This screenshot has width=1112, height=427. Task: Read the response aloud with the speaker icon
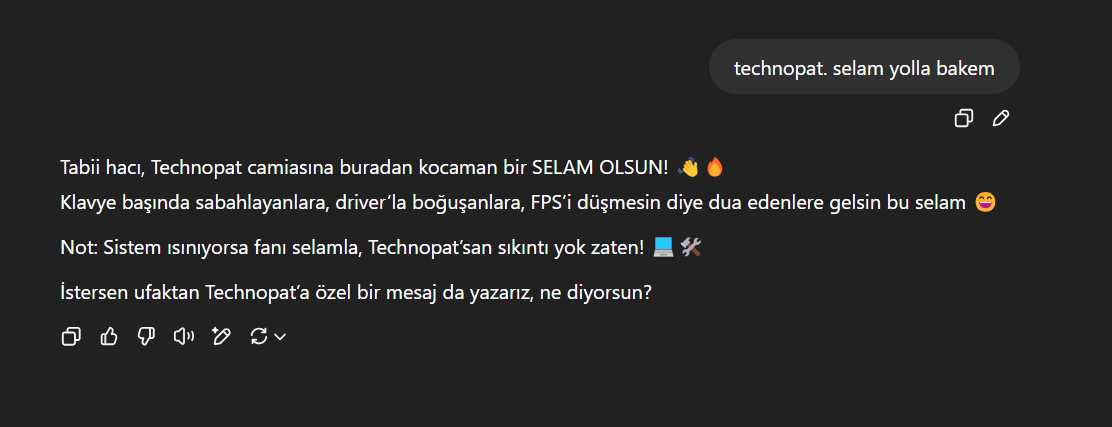click(x=184, y=336)
